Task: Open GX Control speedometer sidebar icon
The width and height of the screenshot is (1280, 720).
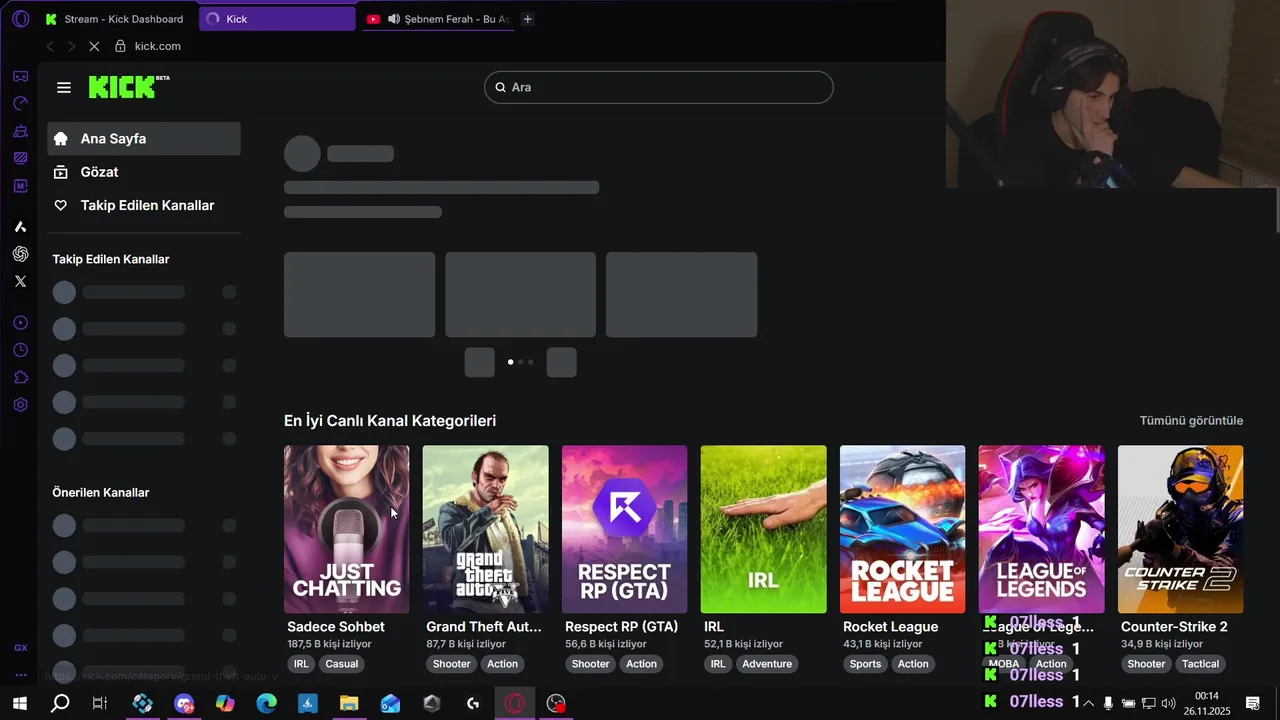Action: pyautogui.click(x=20, y=103)
